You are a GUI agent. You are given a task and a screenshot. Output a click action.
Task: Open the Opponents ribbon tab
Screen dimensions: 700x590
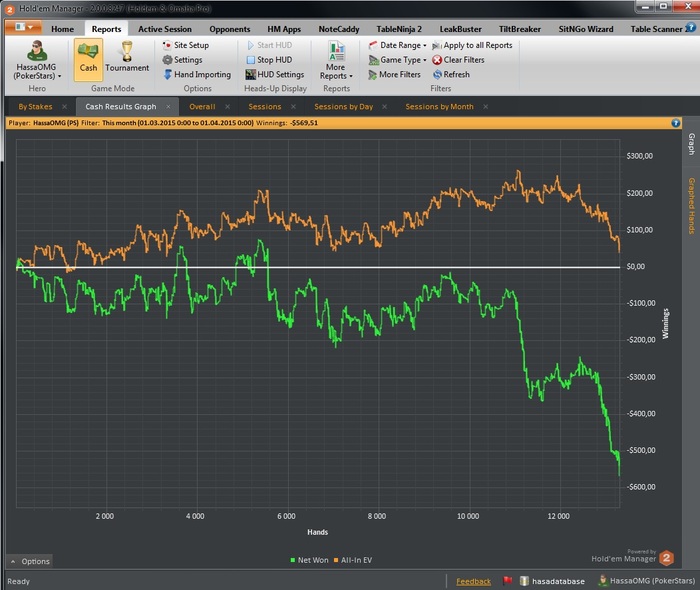[x=229, y=29]
